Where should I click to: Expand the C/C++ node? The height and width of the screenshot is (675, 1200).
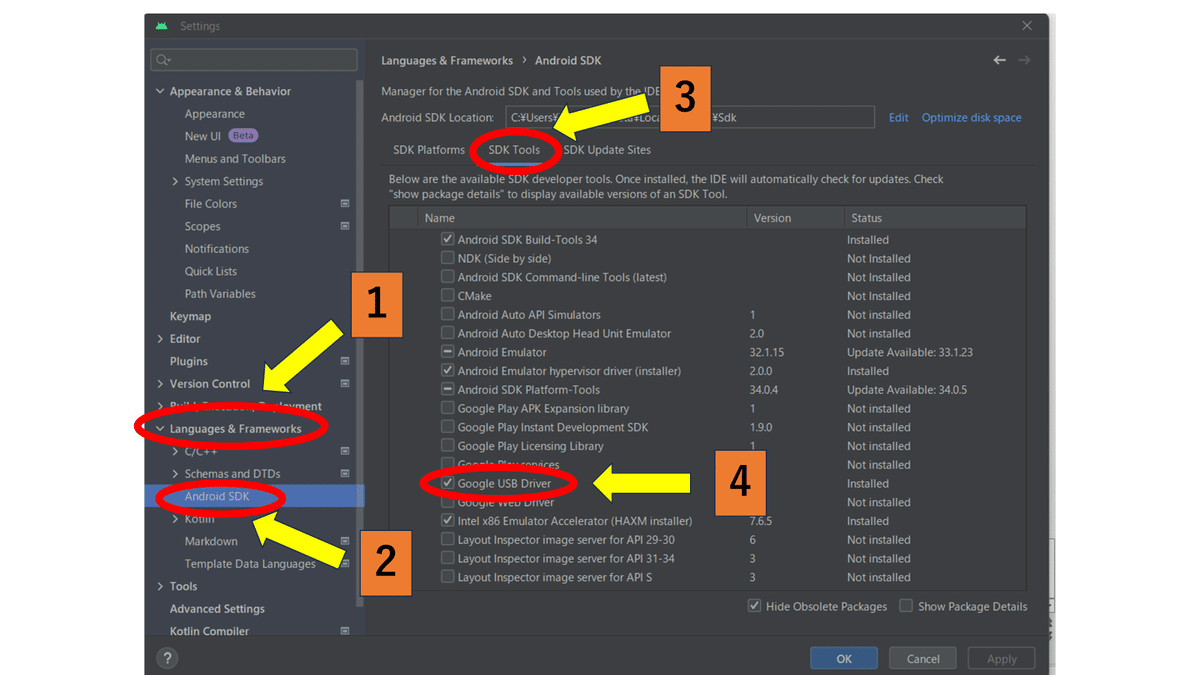[x=175, y=451]
